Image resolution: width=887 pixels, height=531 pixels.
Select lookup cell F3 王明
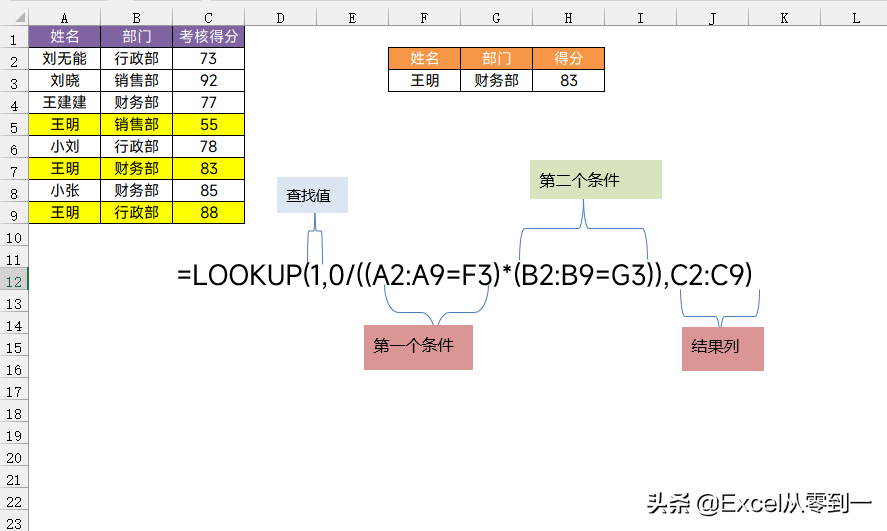(x=424, y=80)
